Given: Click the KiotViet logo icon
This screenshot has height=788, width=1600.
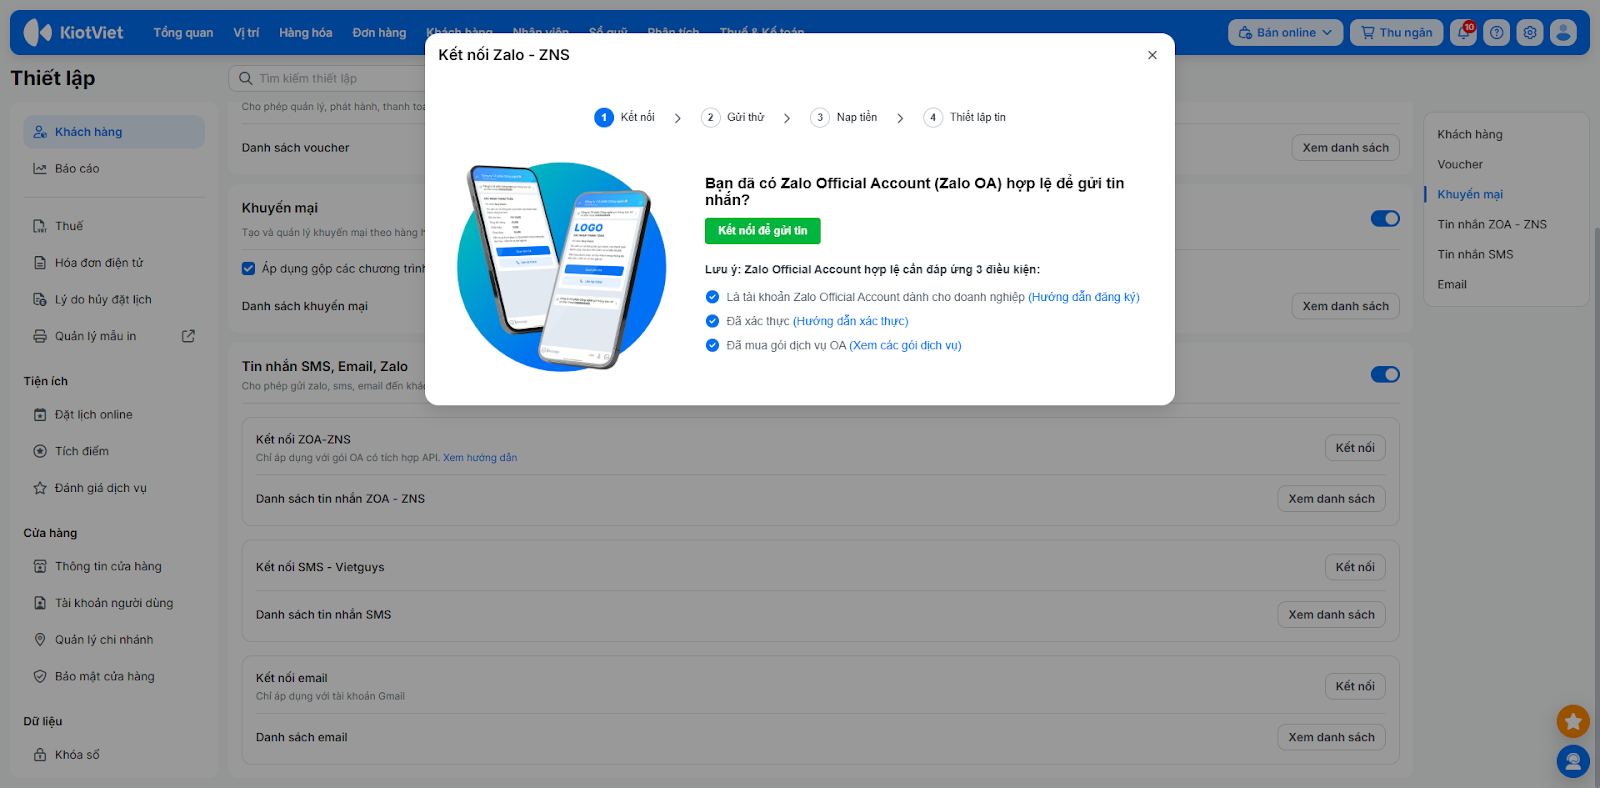Looking at the screenshot, I should [x=37, y=33].
